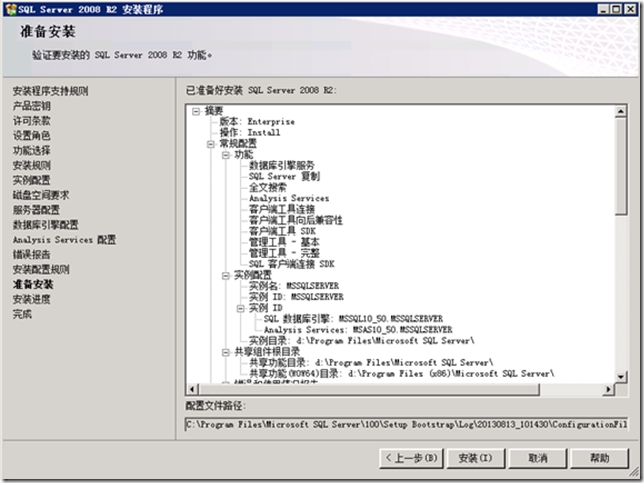Image resolution: width=644 pixels, height=483 pixels.
Task: Select SQL 数据库引擎: MSSQL10_50.MSSQLSERVER row
Action: coord(353,319)
